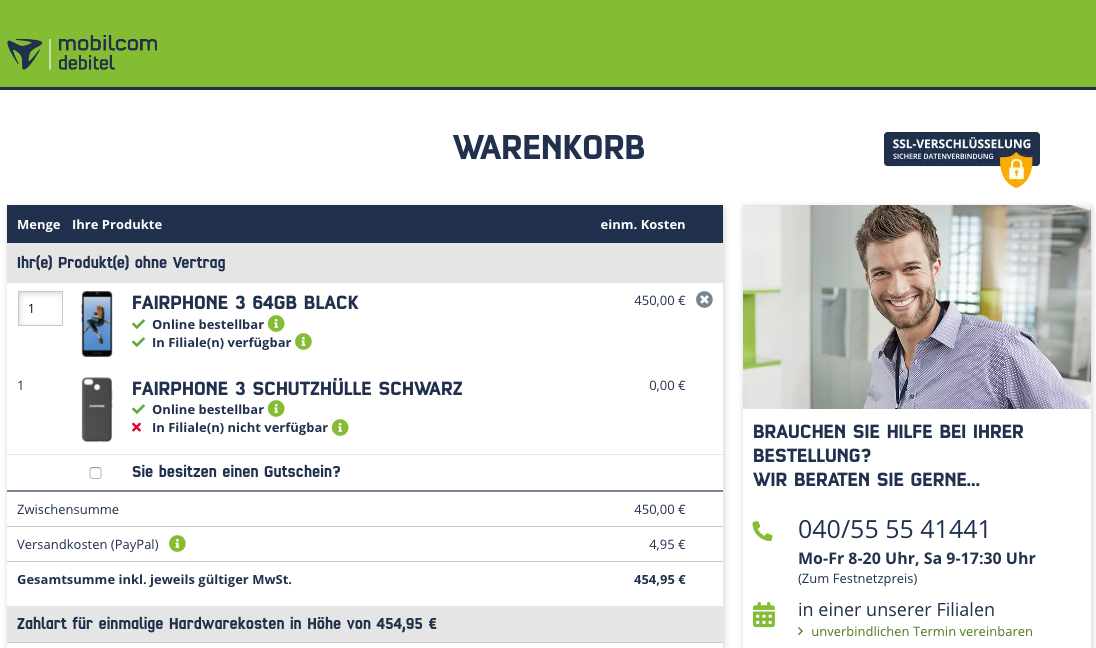Select the Zwischensumme 450,00 € amount
The width and height of the screenshot is (1096, 648).
coord(659,510)
